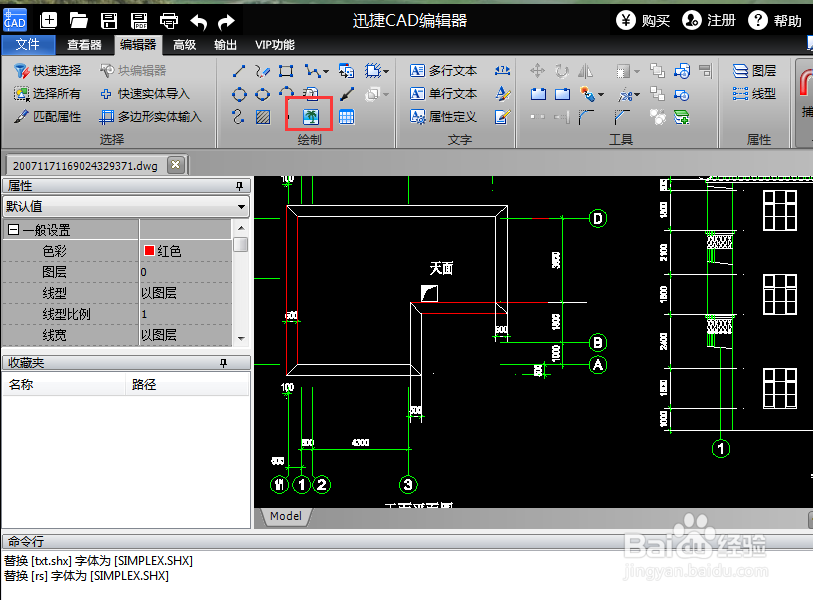Click the Undo arrow icon
This screenshot has width=813, height=600.
(x=199, y=22)
